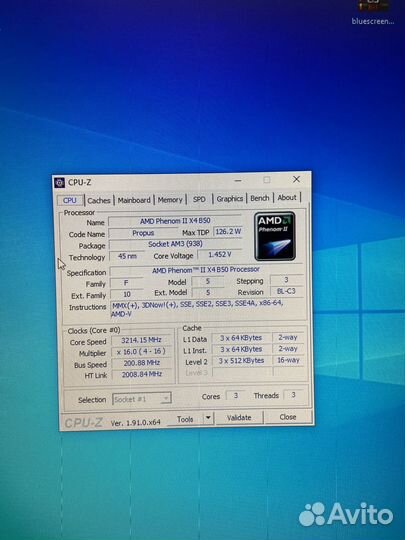Click the Ext. Family value 10
This screenshot has width=405, height=540.
pos(127,294)
